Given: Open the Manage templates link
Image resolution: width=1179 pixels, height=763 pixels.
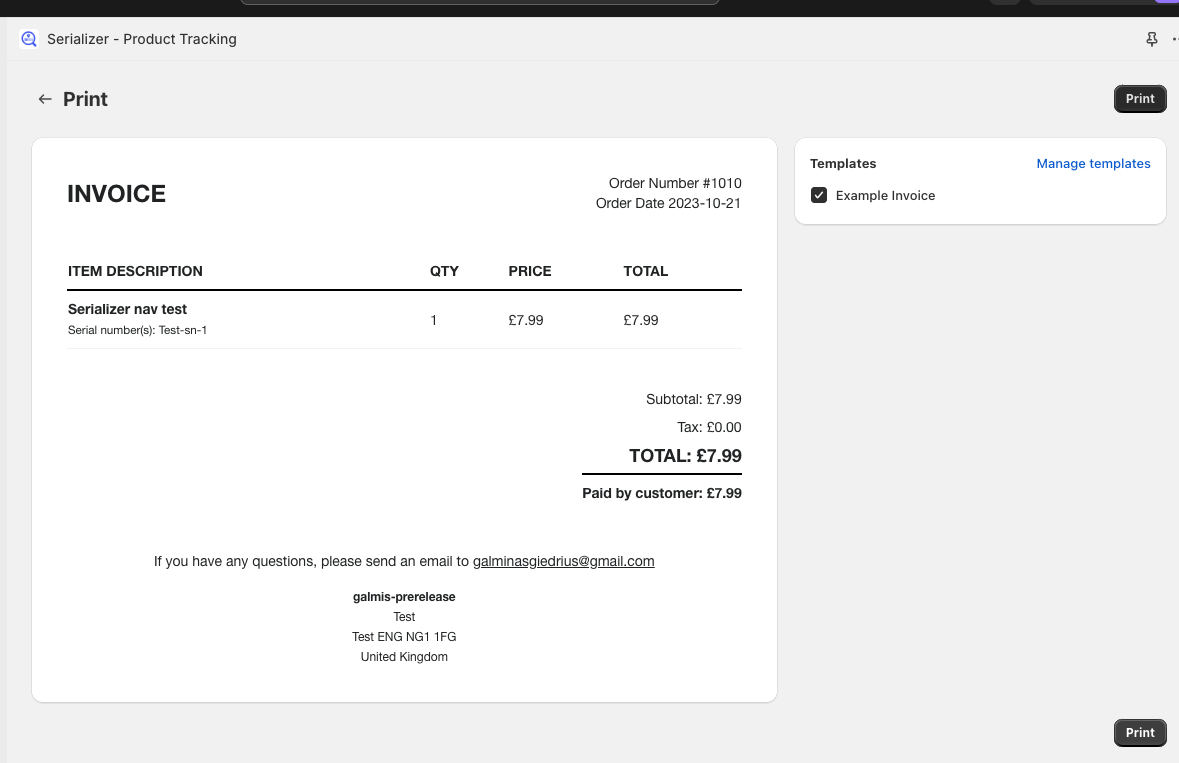Looking at the screenshot, I should (1093, 163).
